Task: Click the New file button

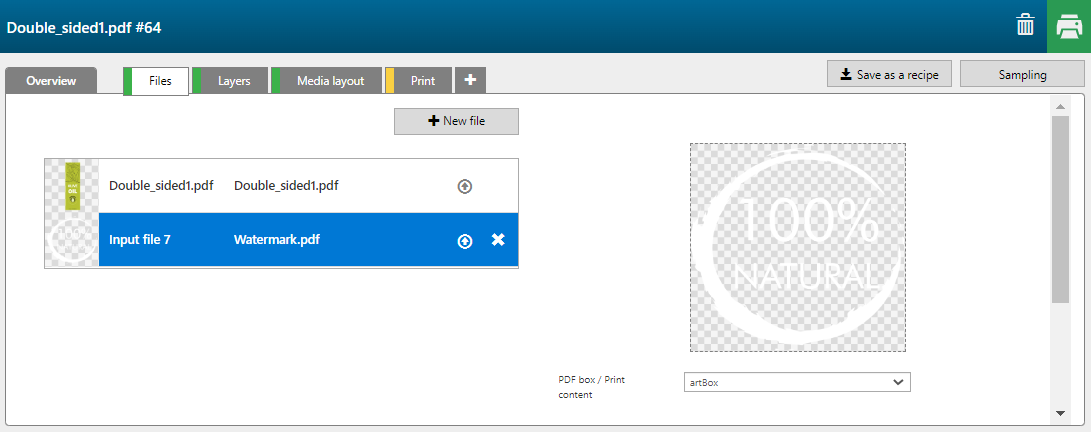Action: [456, 121]
